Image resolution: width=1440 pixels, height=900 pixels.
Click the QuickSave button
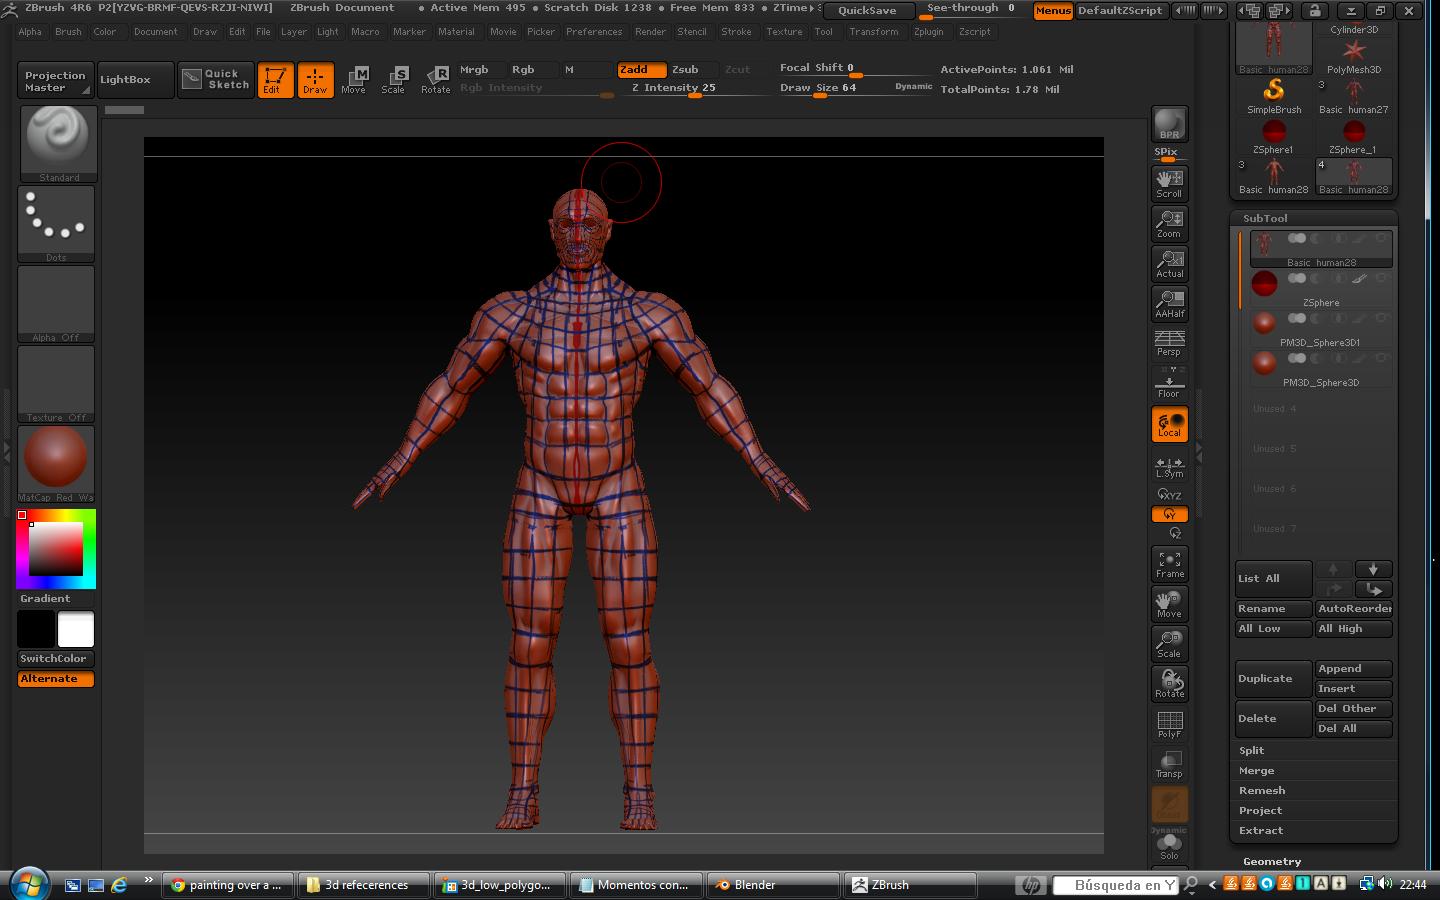tap(868, 10)
